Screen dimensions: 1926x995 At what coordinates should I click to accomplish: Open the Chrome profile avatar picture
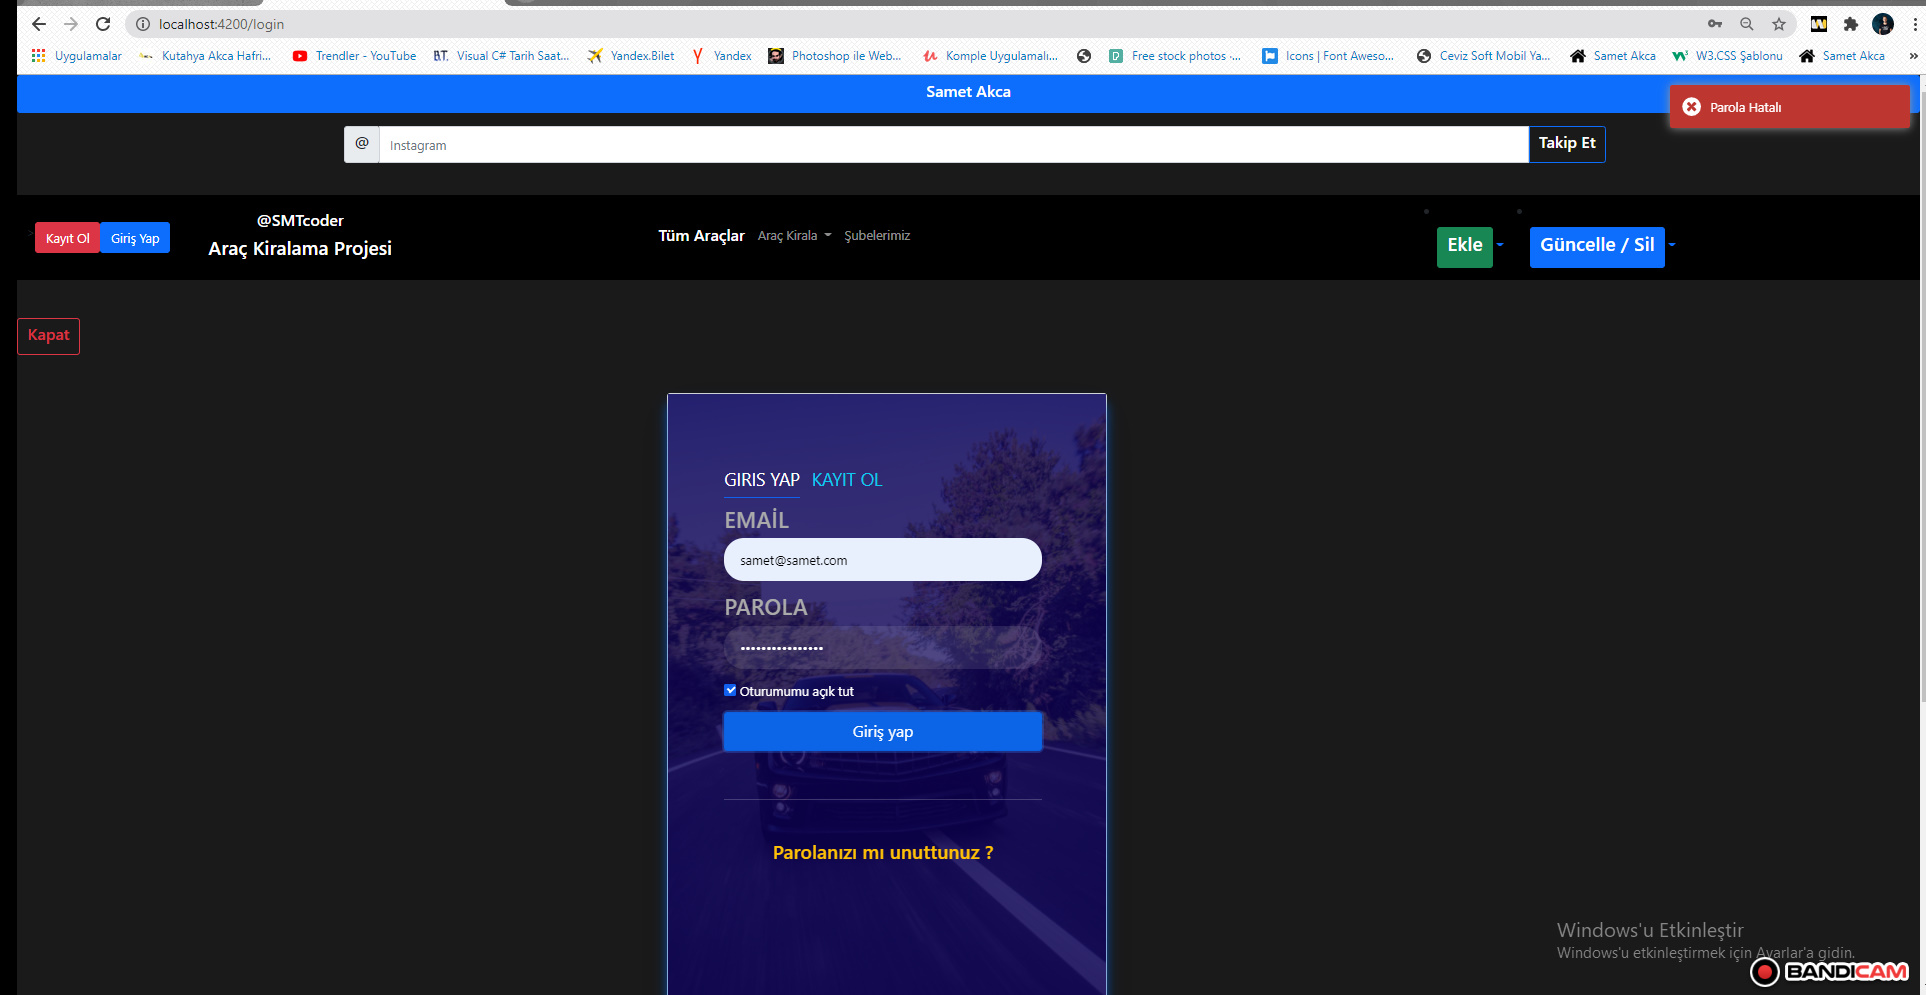pos(1883,24)
